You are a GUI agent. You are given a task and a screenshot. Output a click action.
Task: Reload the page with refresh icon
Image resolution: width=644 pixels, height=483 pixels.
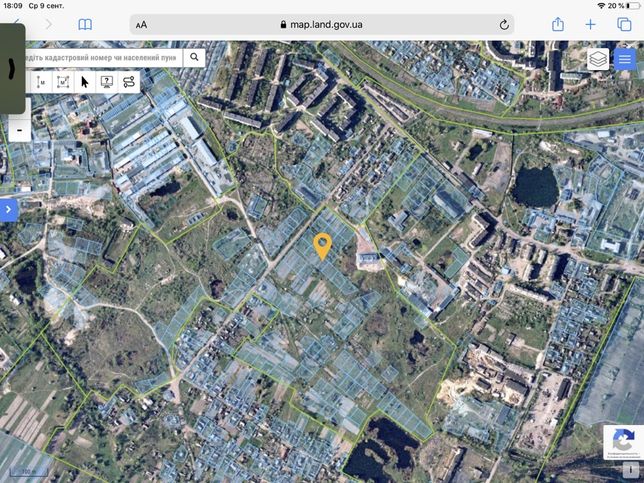504,25
